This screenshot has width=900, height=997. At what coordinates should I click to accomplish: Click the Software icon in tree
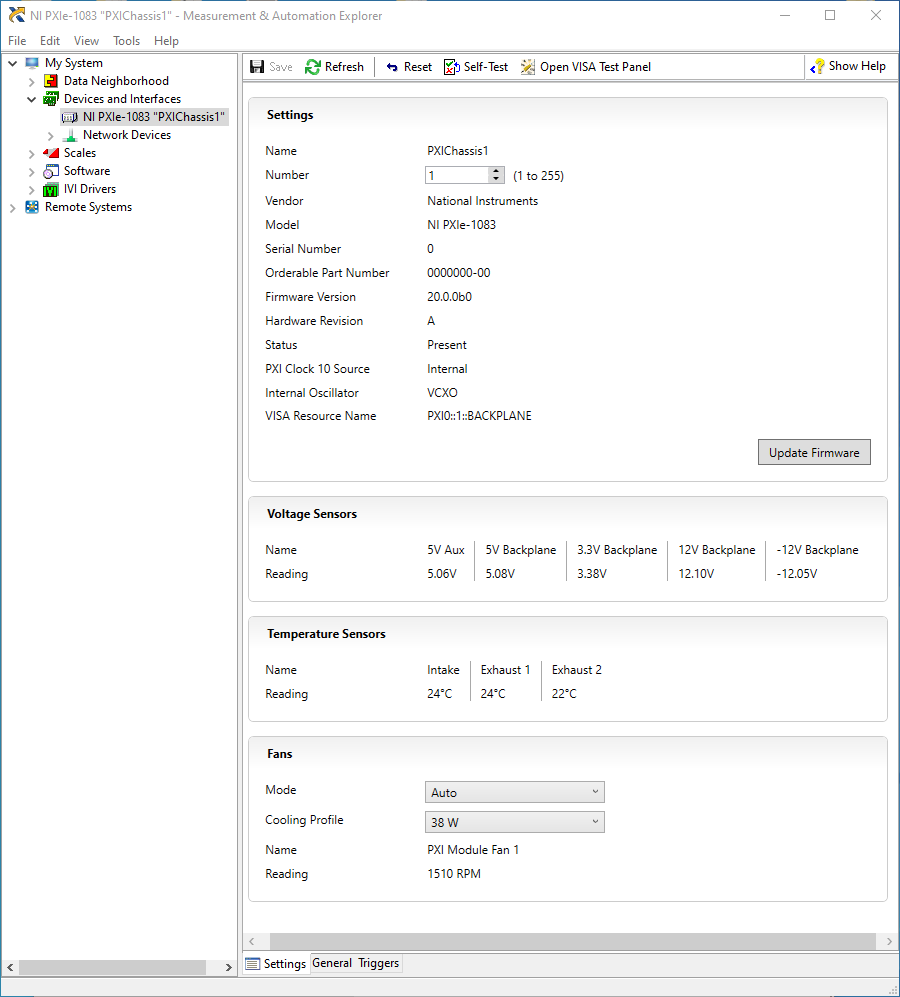click(x=51, y=171)
